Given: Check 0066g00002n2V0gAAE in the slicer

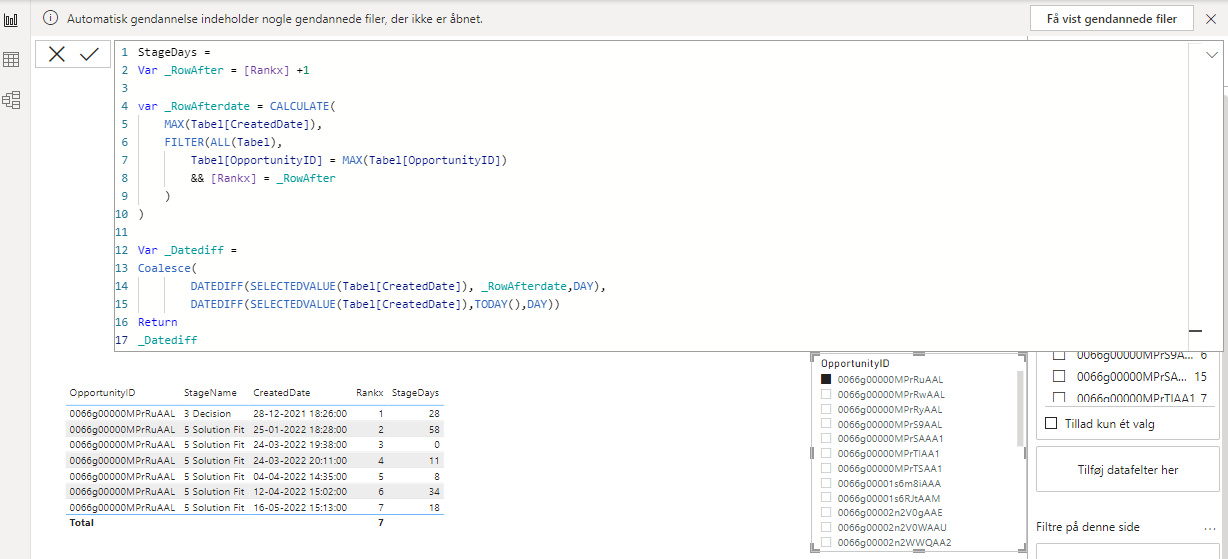Looking at the screenshot, I should tap(826, 512).
